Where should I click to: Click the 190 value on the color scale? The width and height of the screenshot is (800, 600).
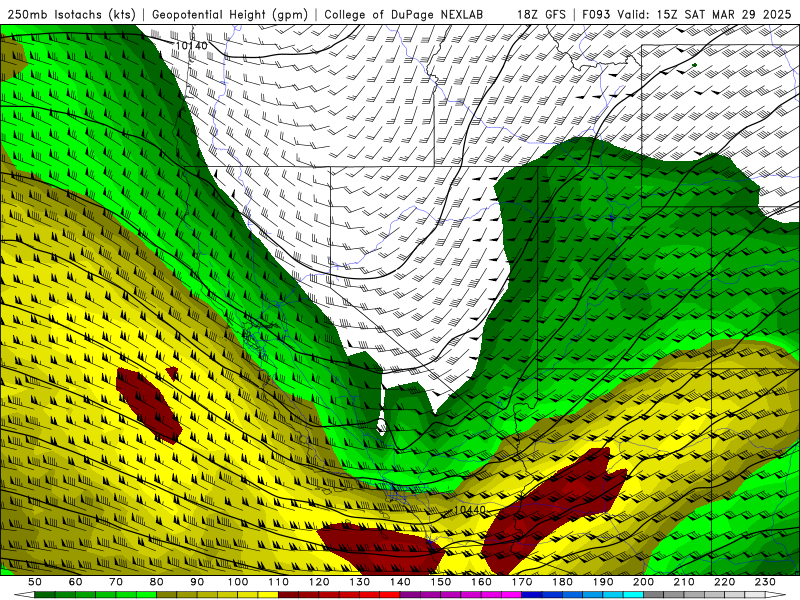(x=603, y=582)
